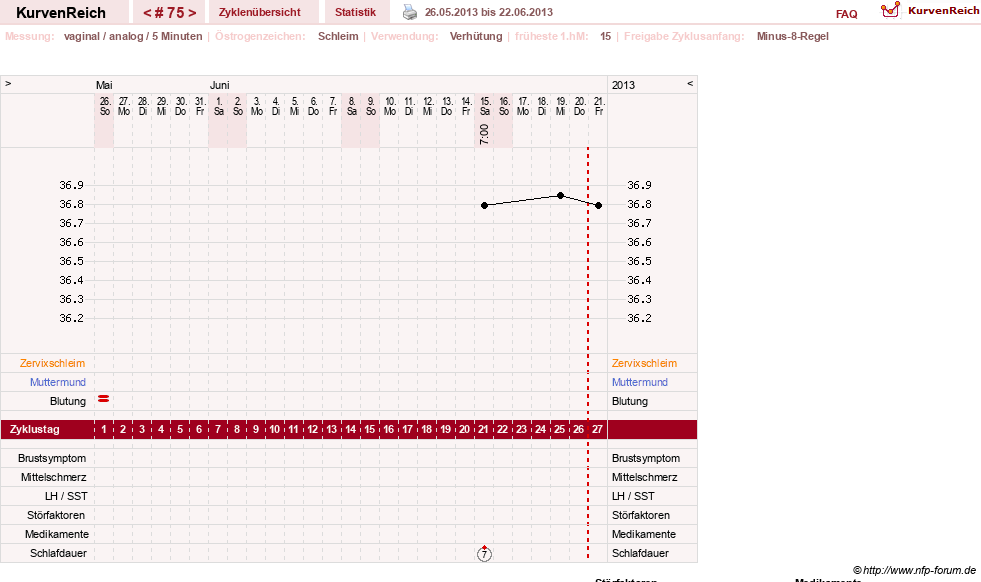Click the date column 21. Fr
The width and height of the screenshot is (981, 582).
pos(599,106)
